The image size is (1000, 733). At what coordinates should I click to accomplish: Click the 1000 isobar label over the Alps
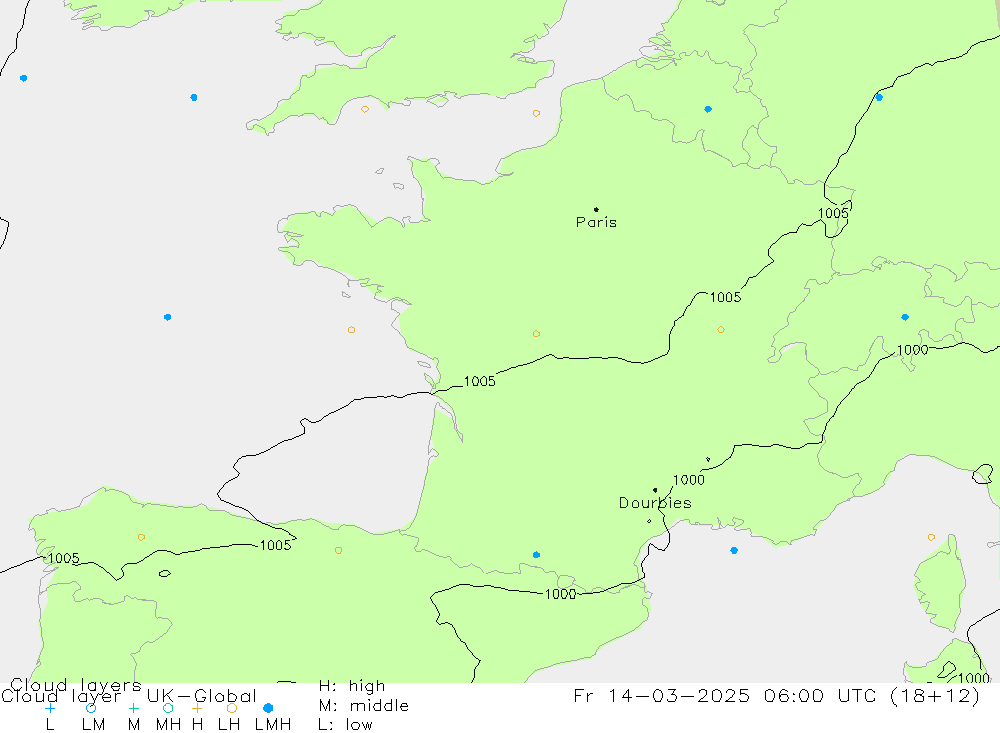tap(913, 350)
